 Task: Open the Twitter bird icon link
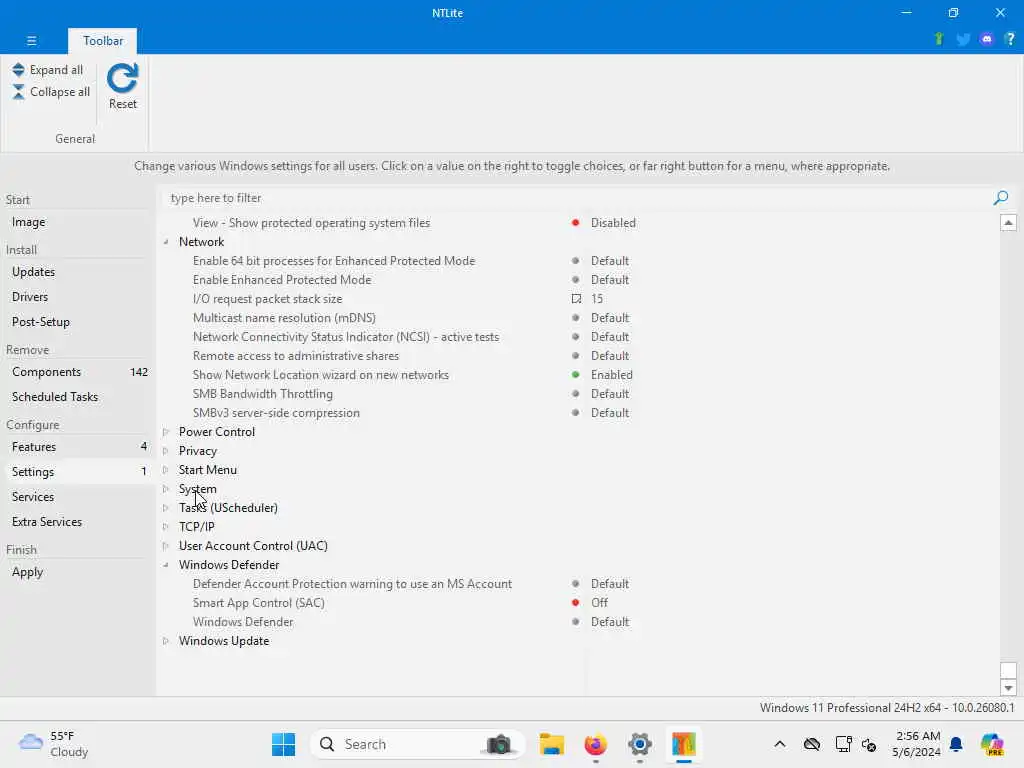[963, 39]
